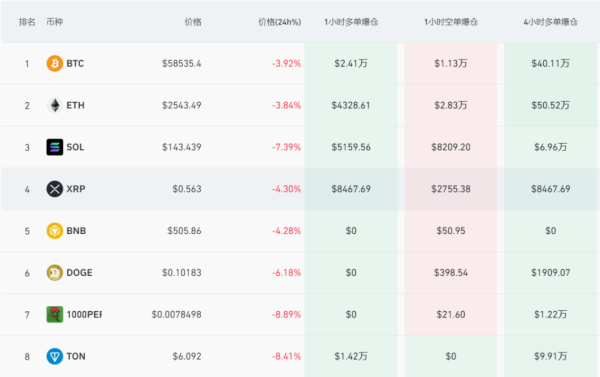
Task: Open the BTC coin name link
Action: 75,64
